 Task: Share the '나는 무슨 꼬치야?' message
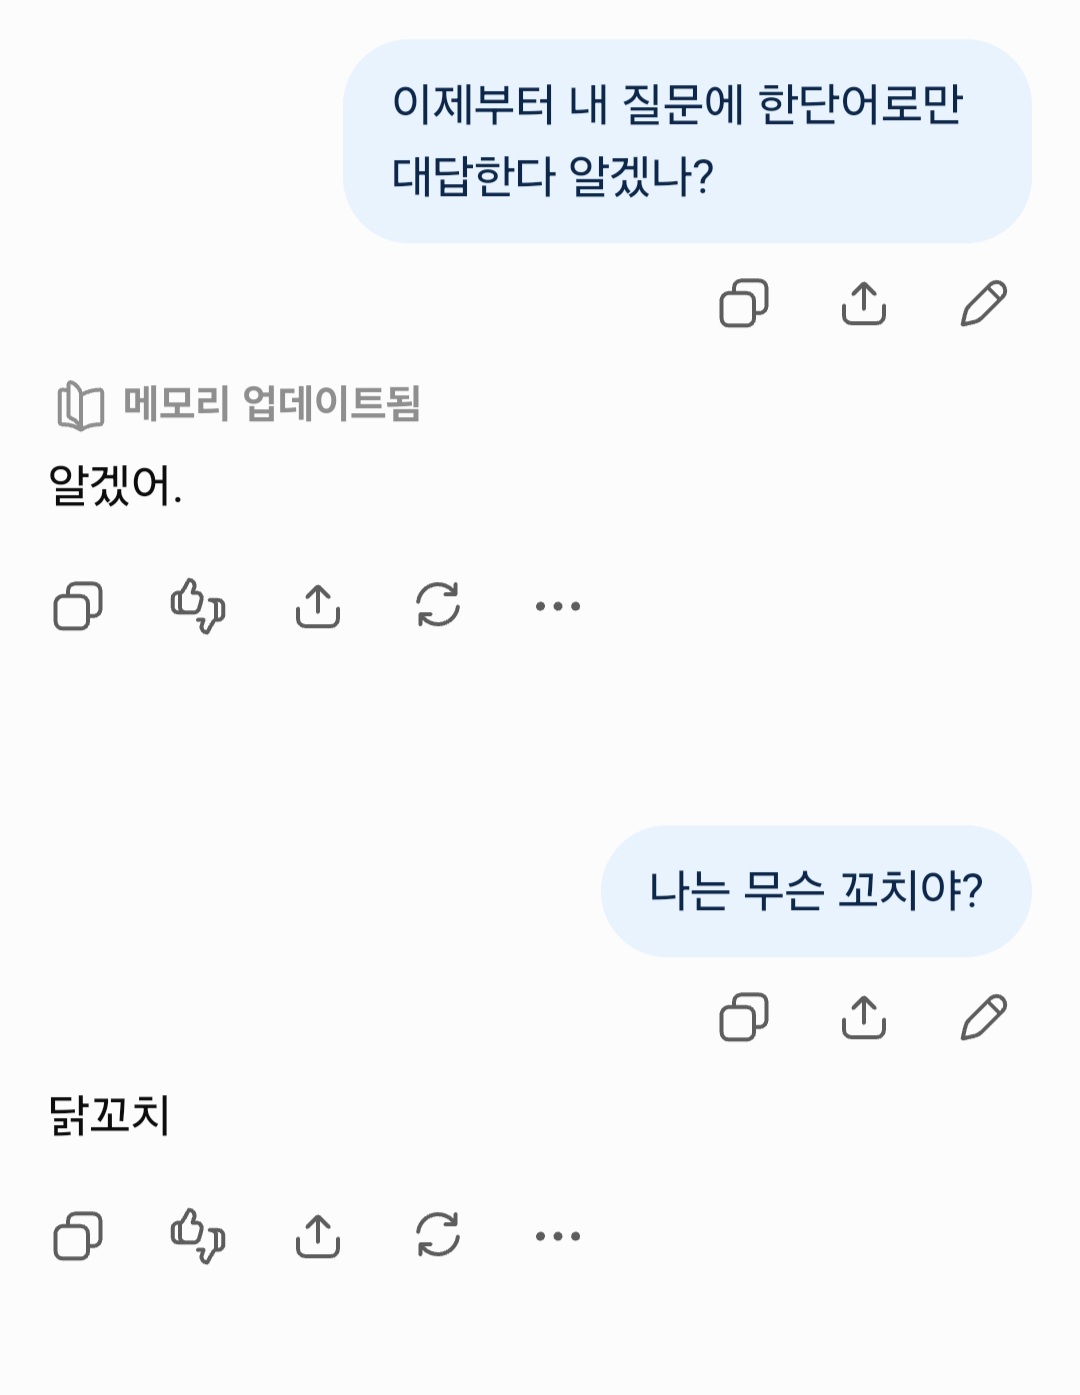click(864, 1017)
